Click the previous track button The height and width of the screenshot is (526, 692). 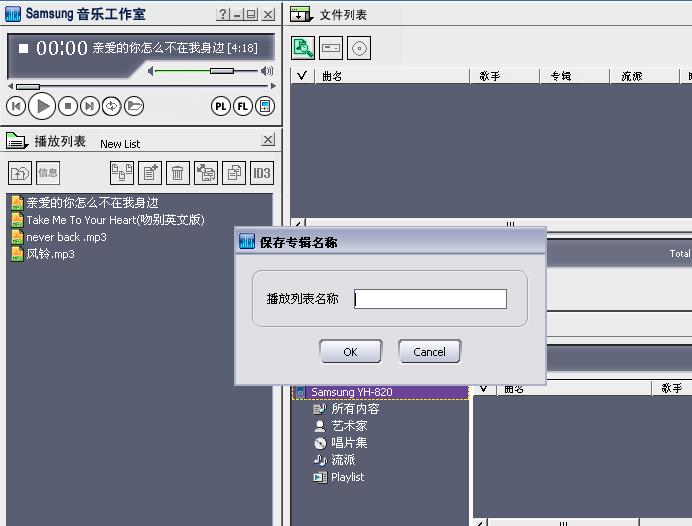pyautogui.click(x=16, y=106)
